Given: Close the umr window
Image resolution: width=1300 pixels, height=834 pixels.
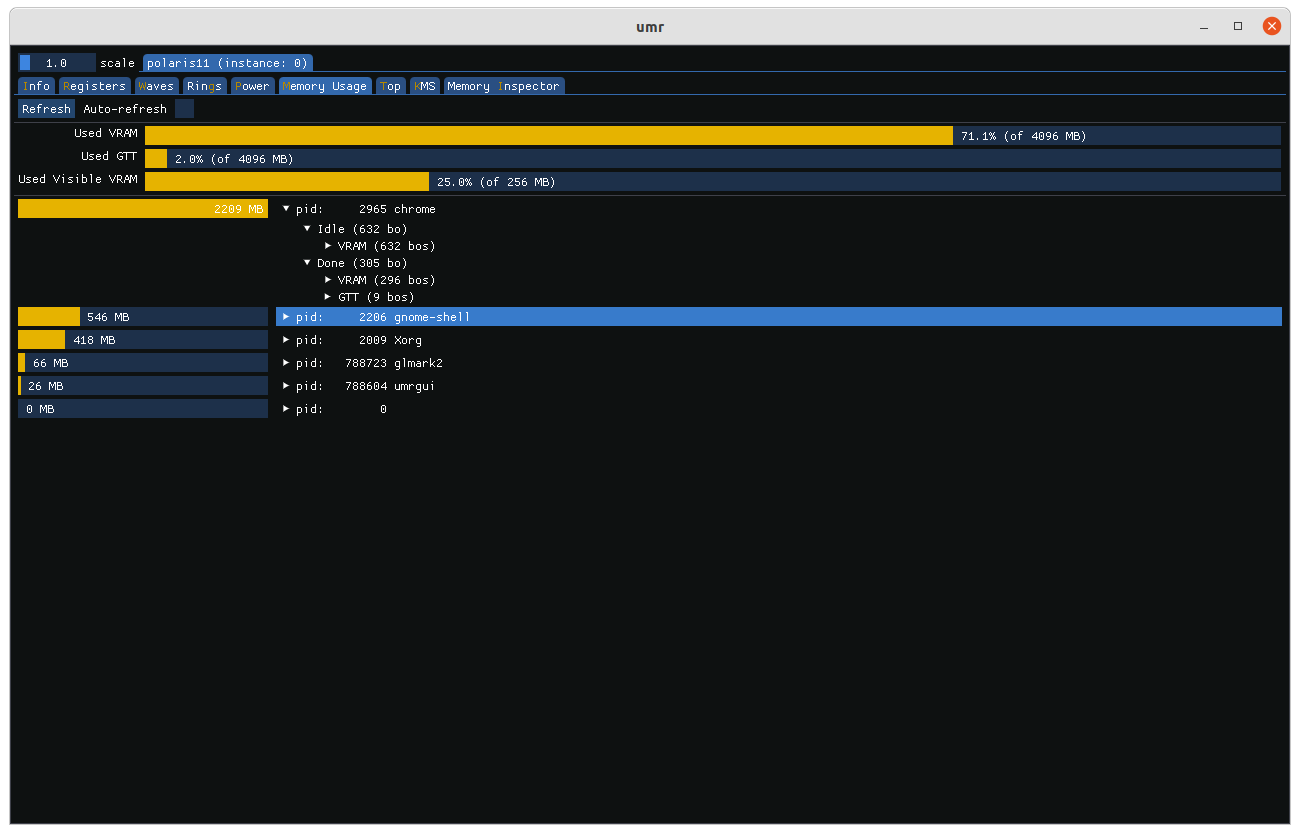Looking at the screenshot, I should [x=1272, y=26].
